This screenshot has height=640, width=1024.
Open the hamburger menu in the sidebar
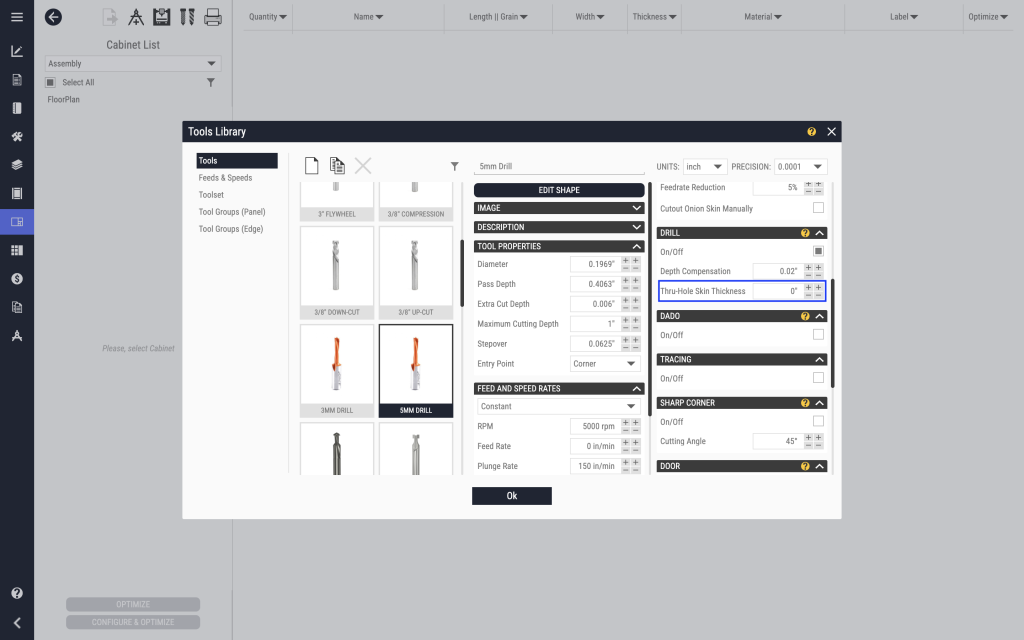(17, 17)
